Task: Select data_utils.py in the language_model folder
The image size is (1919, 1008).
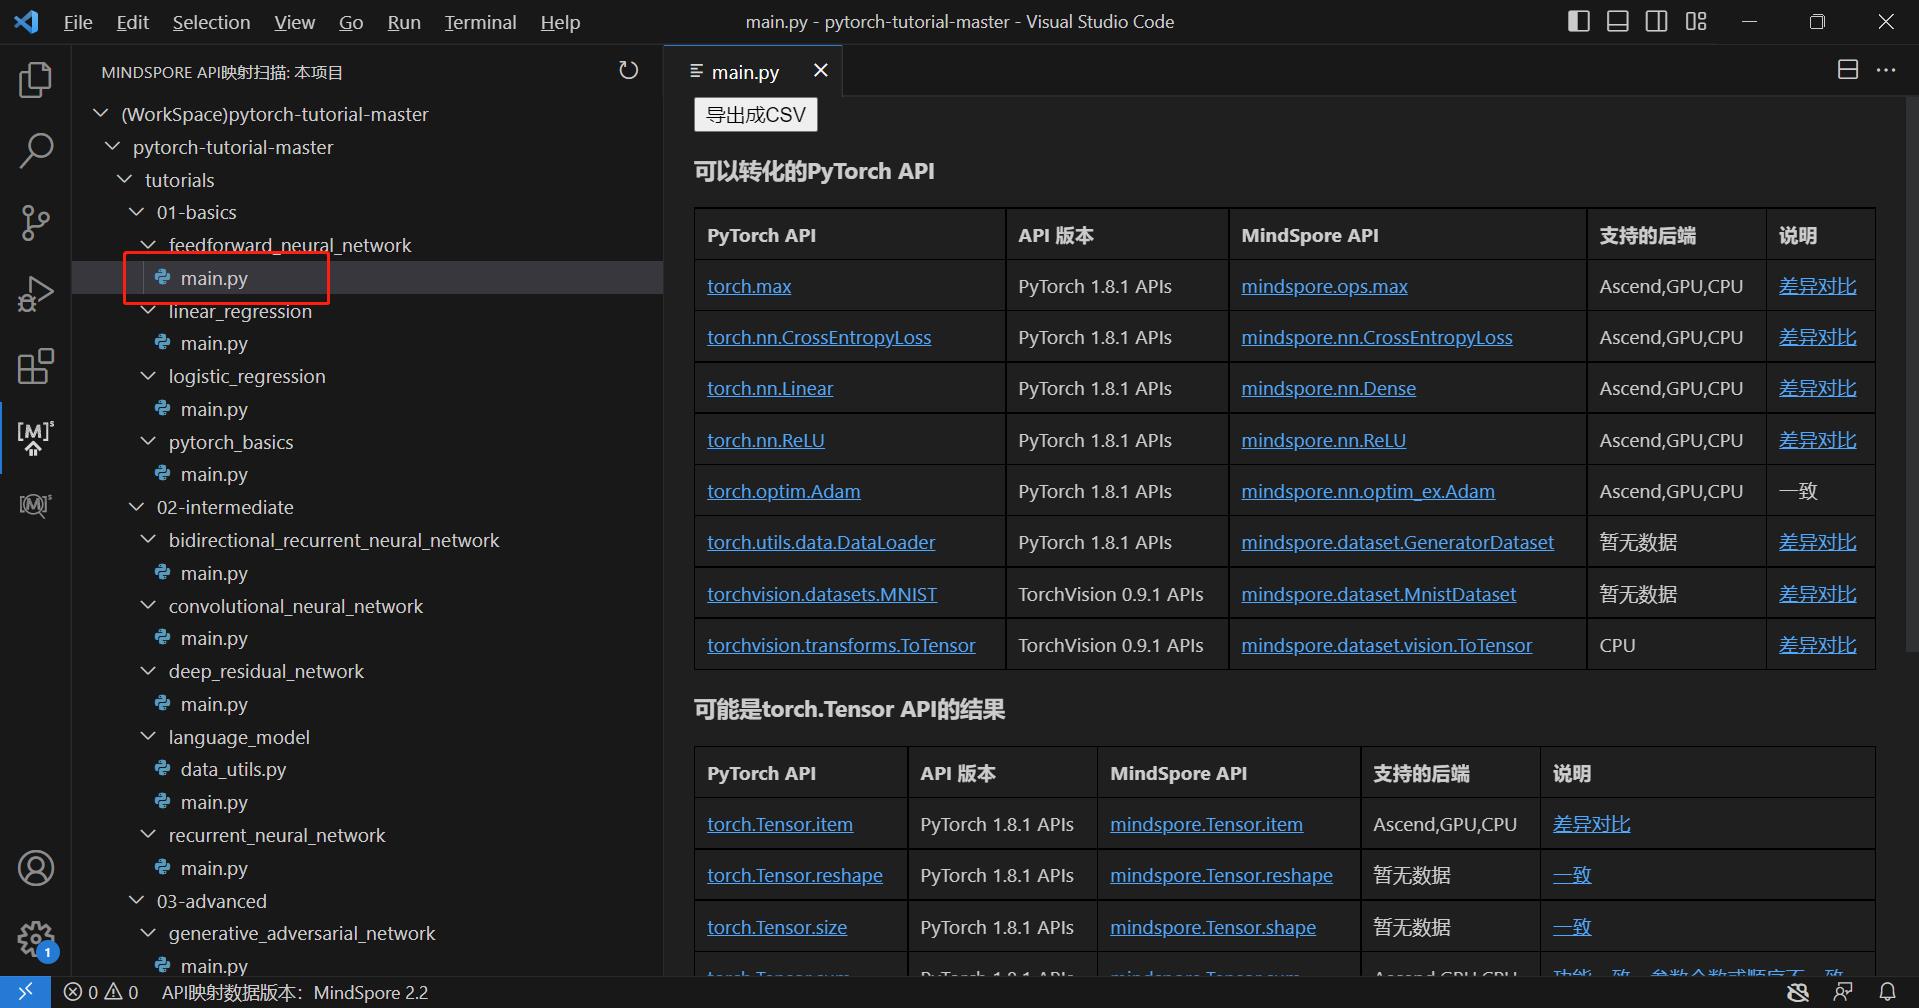Action: (233, 769)
